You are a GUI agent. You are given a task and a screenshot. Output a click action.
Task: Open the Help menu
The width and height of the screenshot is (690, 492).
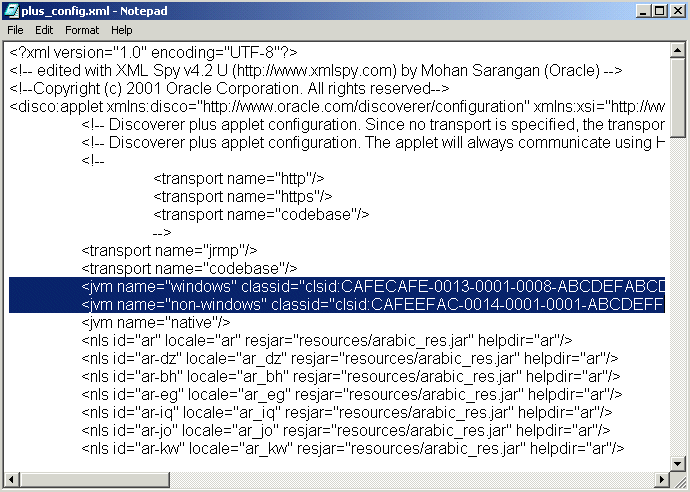pos(121,30)
